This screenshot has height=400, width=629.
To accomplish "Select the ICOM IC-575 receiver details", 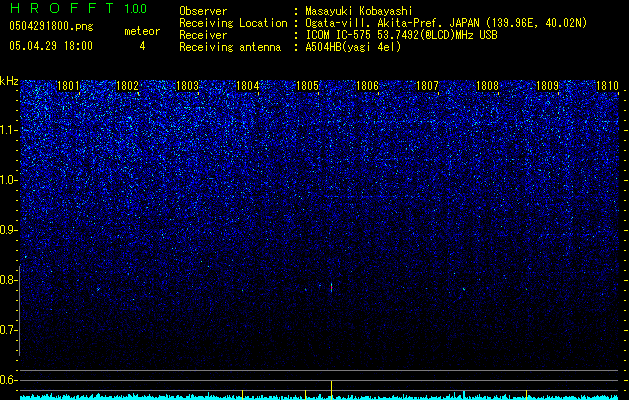I will [401, 35].
